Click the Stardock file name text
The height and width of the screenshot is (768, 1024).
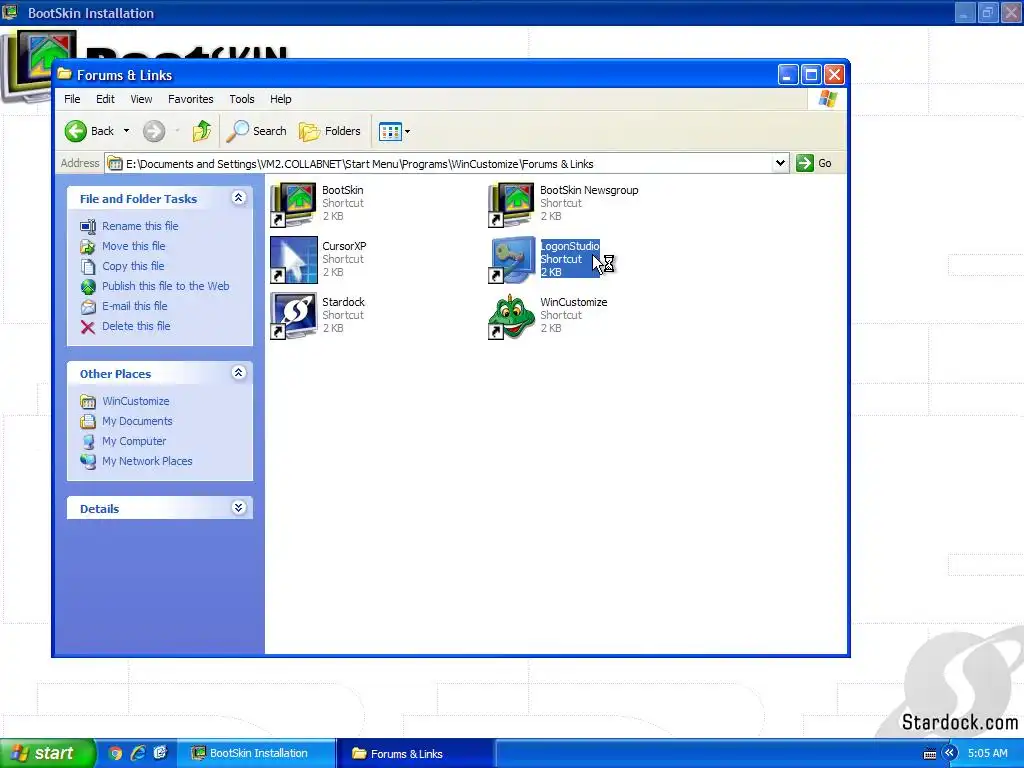pyautogui.click(x=344, y=302)
